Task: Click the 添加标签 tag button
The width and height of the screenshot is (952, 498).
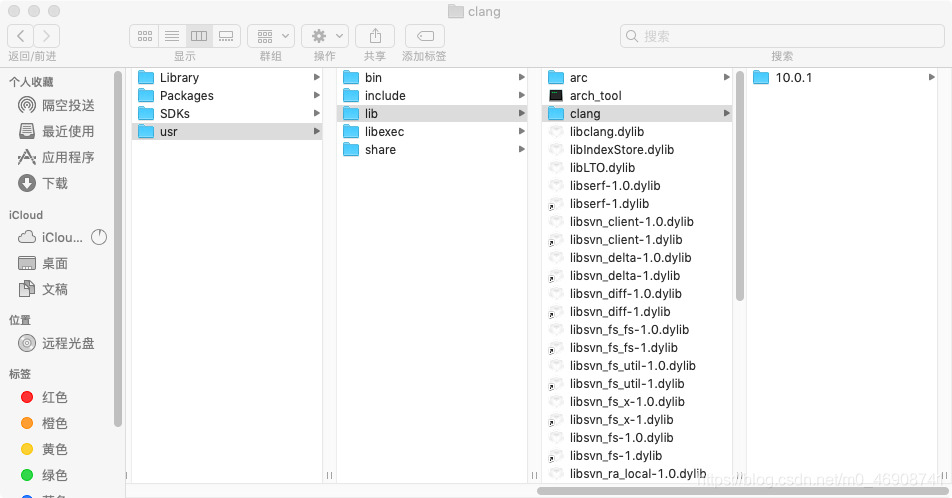Action: [x=425, y=36]
